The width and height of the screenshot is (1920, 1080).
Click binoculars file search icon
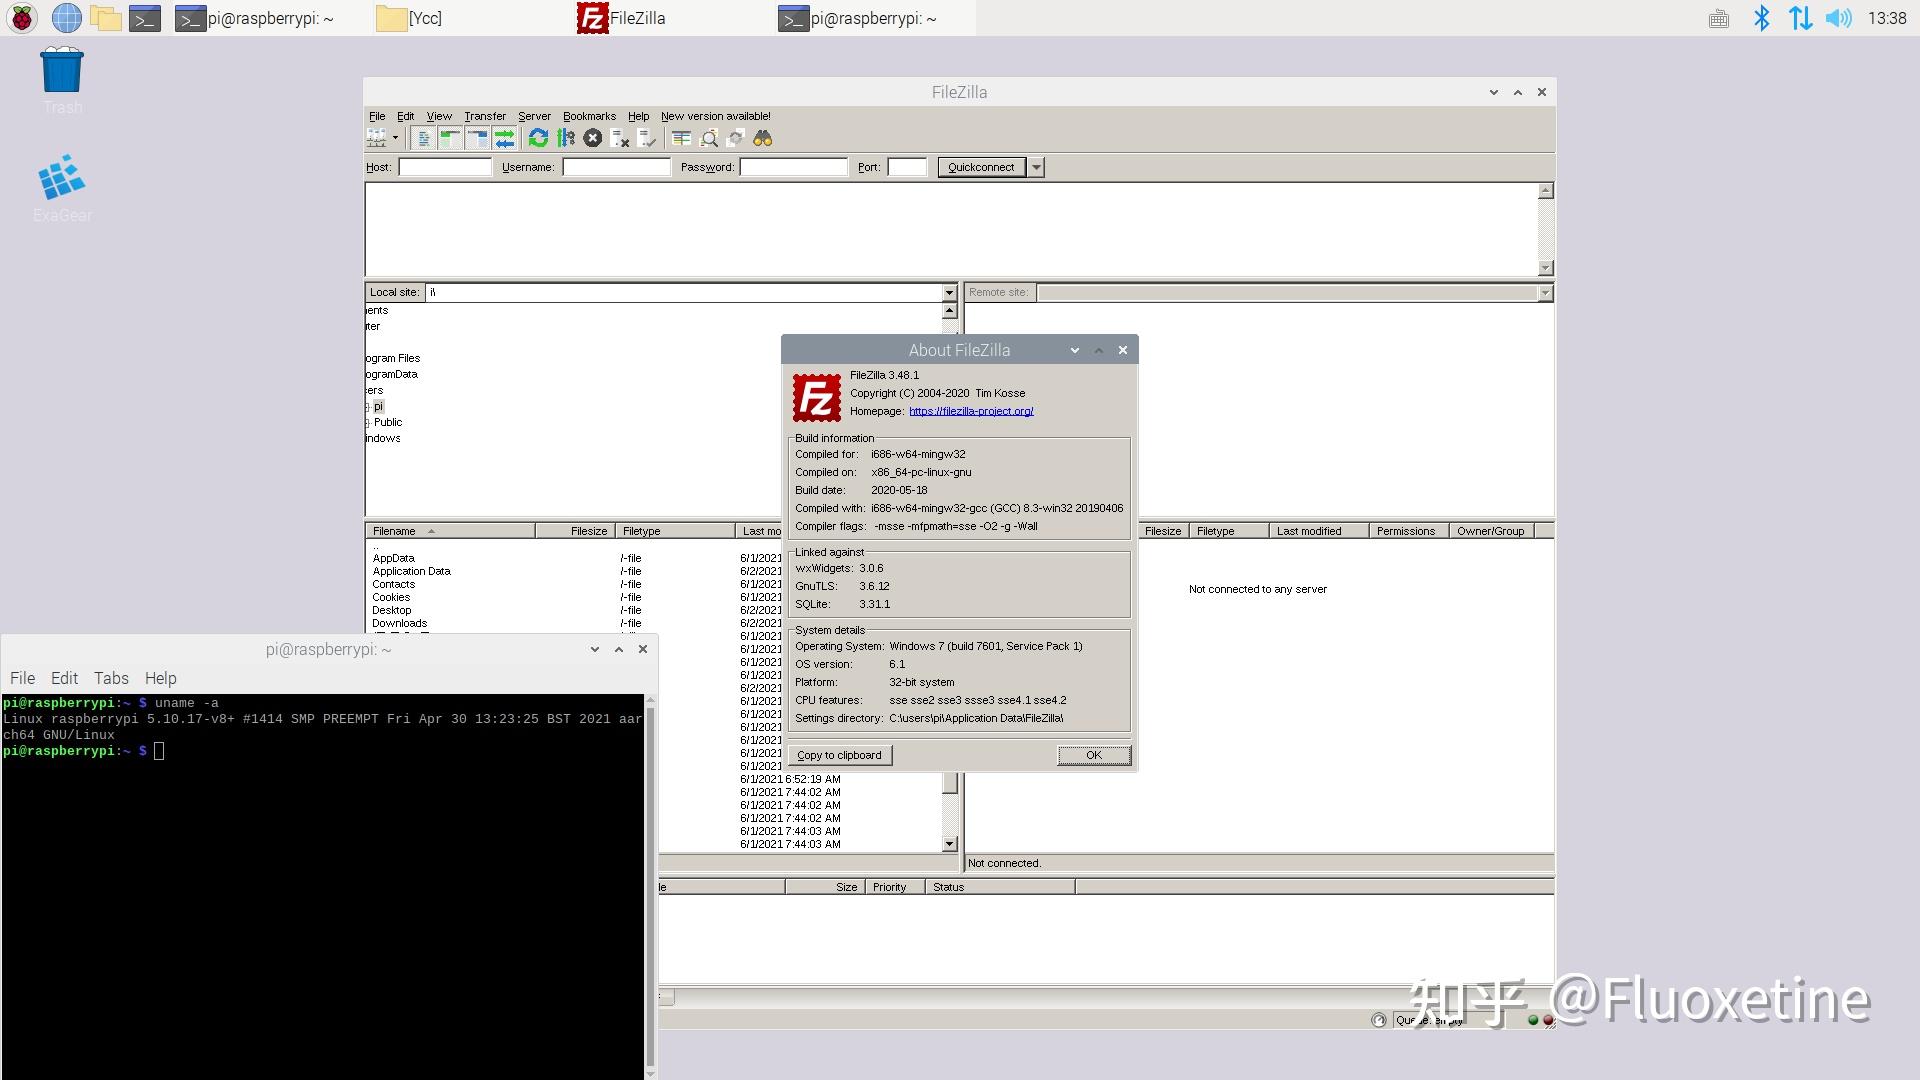tap(763, 138)
